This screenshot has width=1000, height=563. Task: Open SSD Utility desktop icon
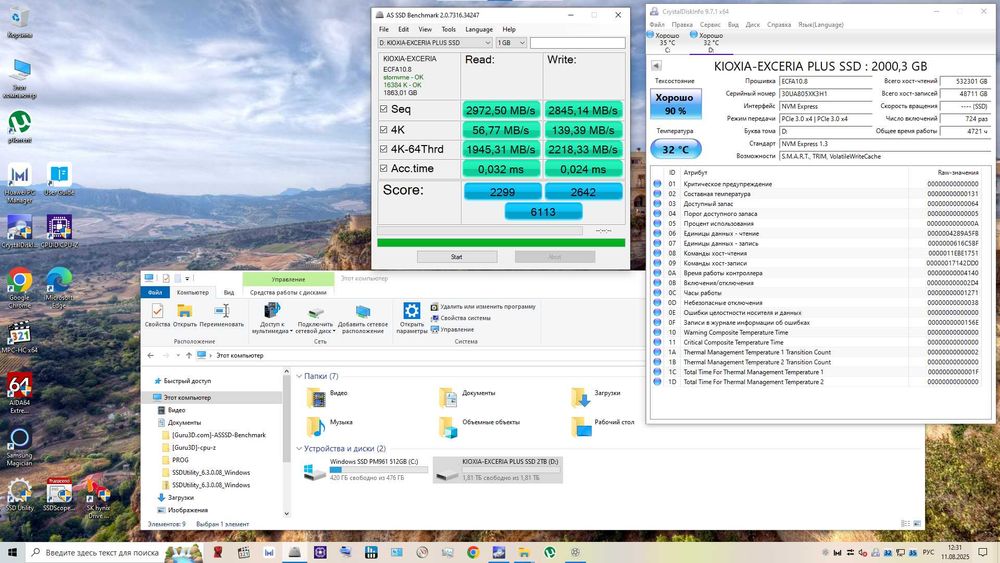(20, 495)
